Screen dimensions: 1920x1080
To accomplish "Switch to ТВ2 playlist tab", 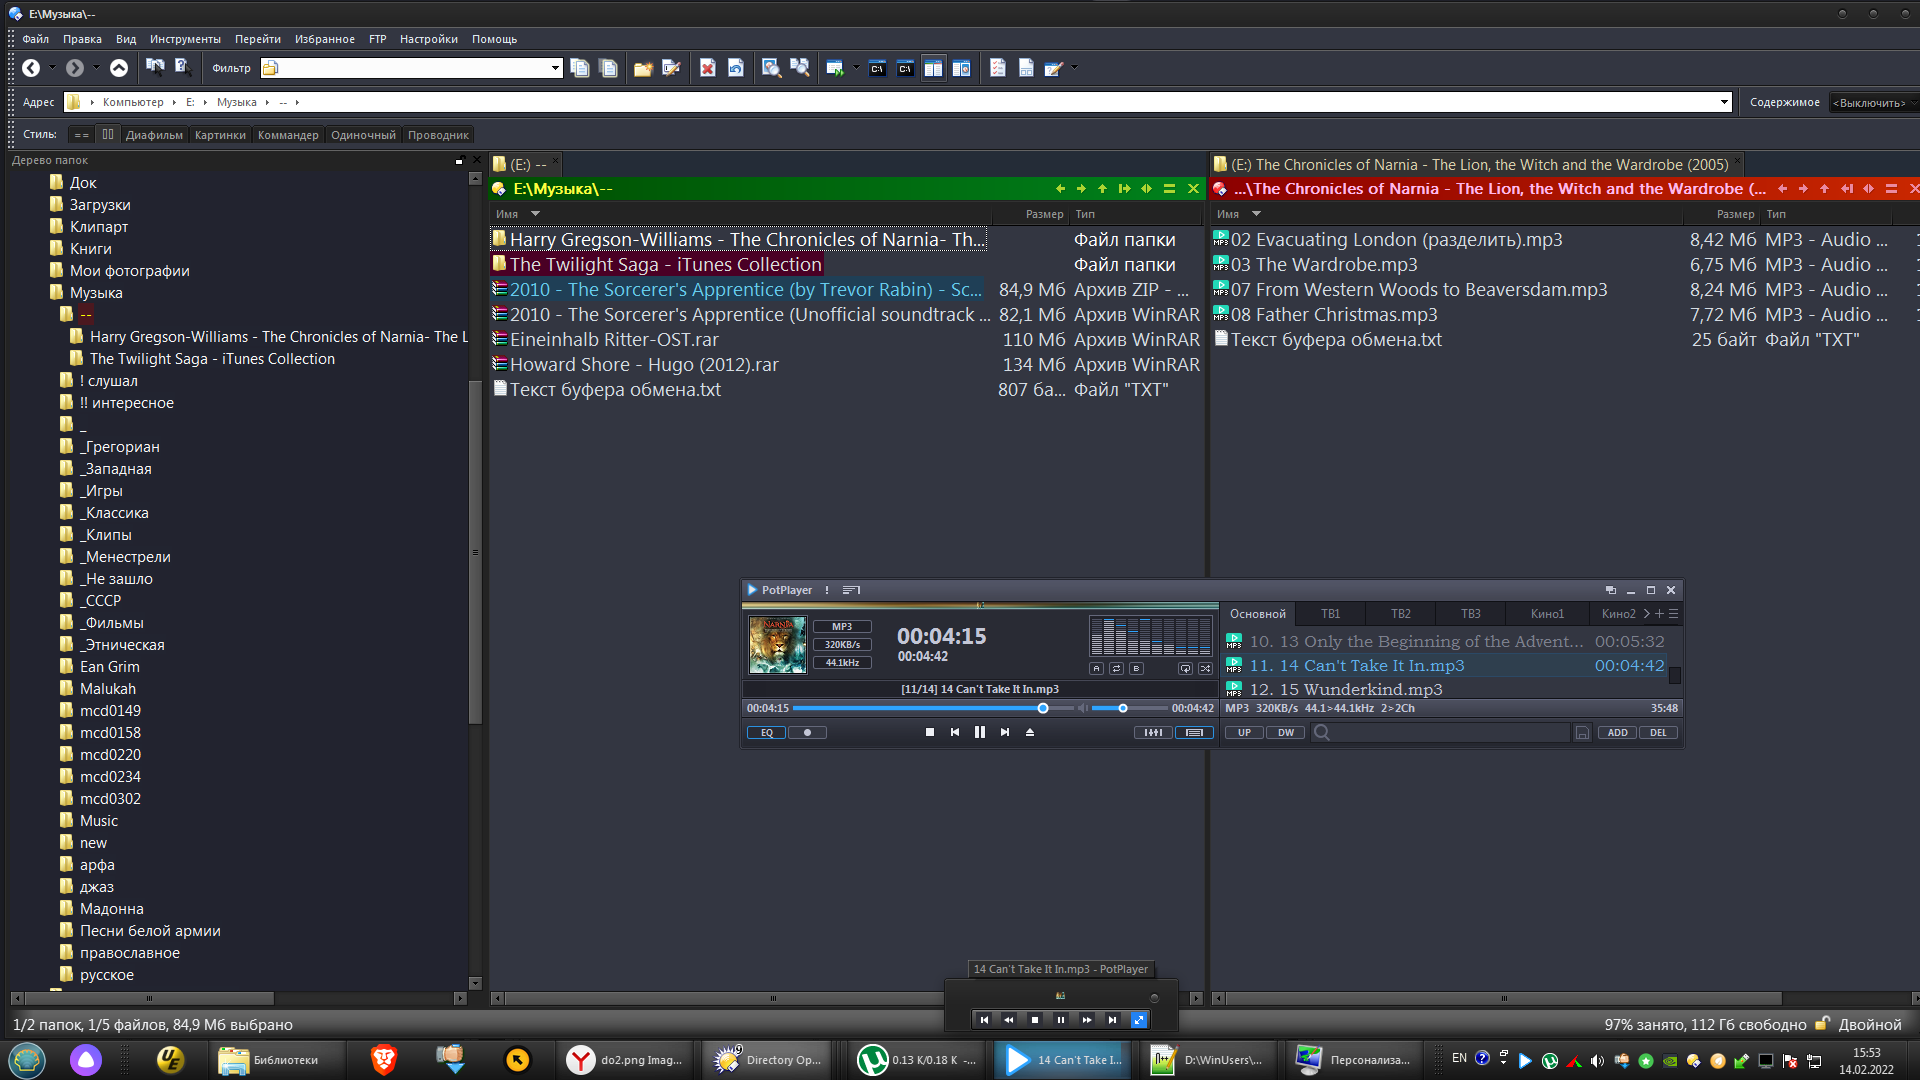I will click(1400, 614).
